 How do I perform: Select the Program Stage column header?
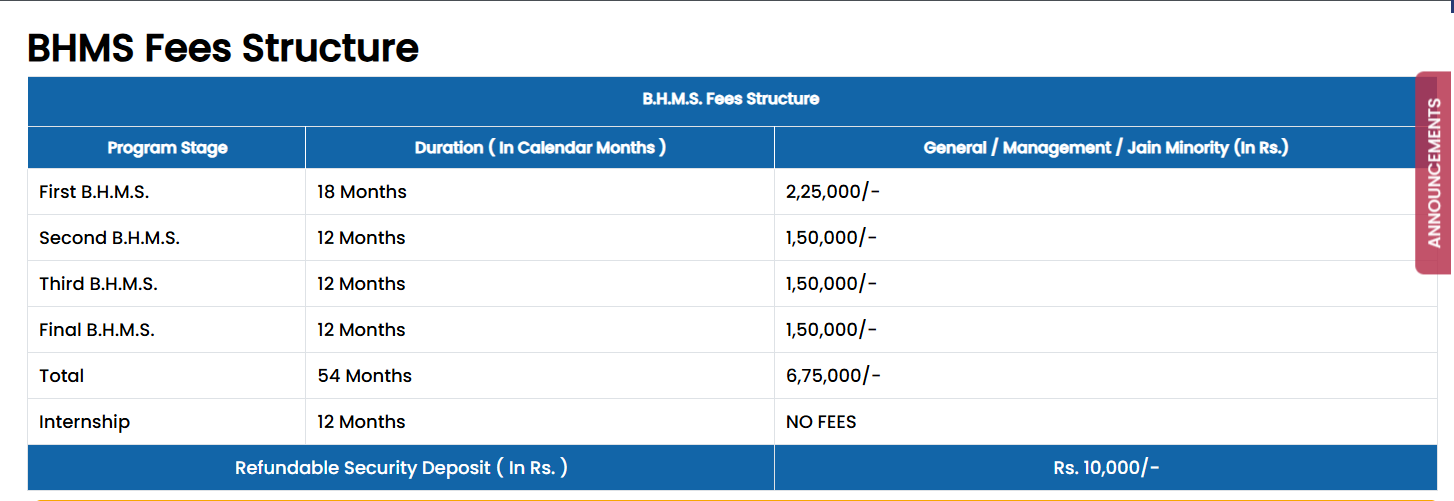[167, 148]
